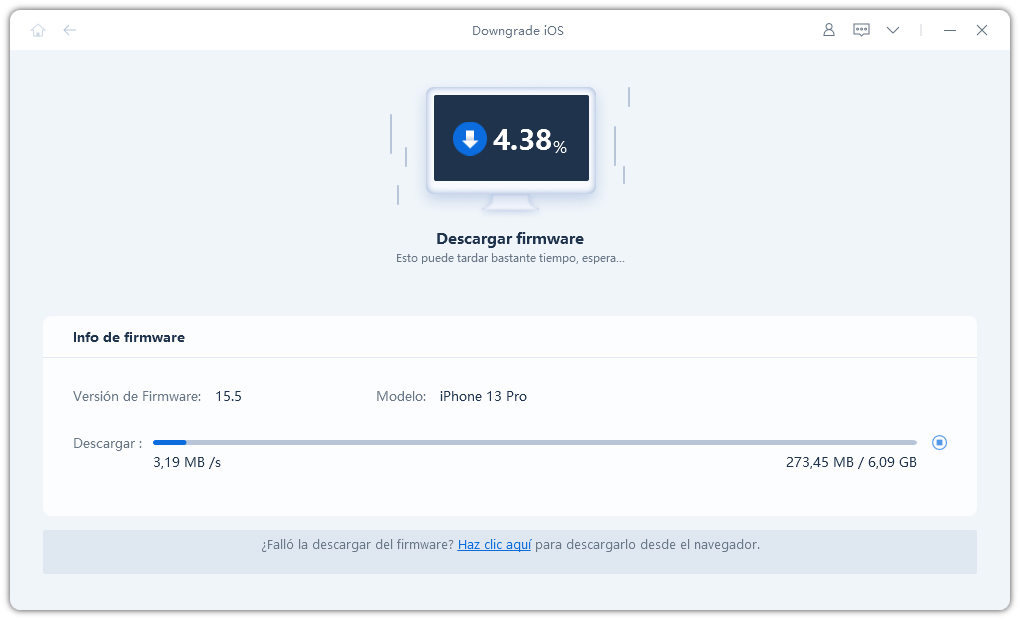Click the firmware version value 15.5
The height and width of the screenshot is (620, 1020).
click(x=228, y=396)
